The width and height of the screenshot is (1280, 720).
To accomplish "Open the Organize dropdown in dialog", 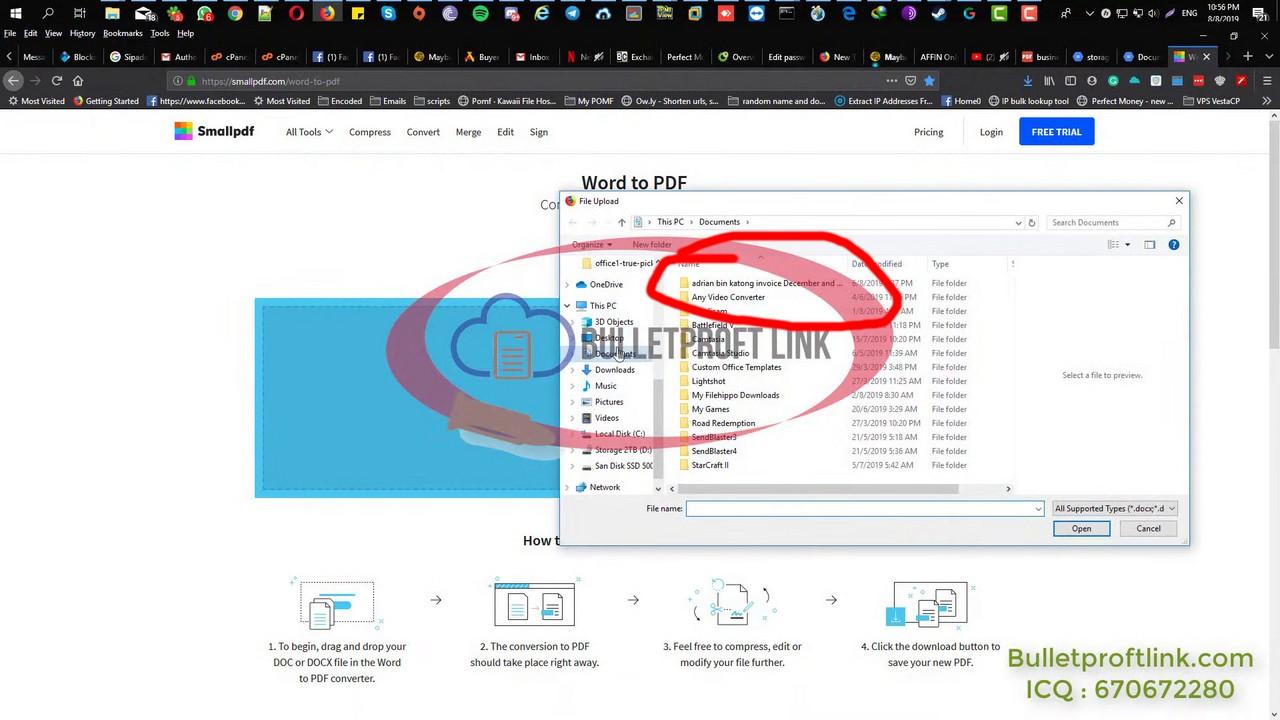I will click(x=591, y=244).
